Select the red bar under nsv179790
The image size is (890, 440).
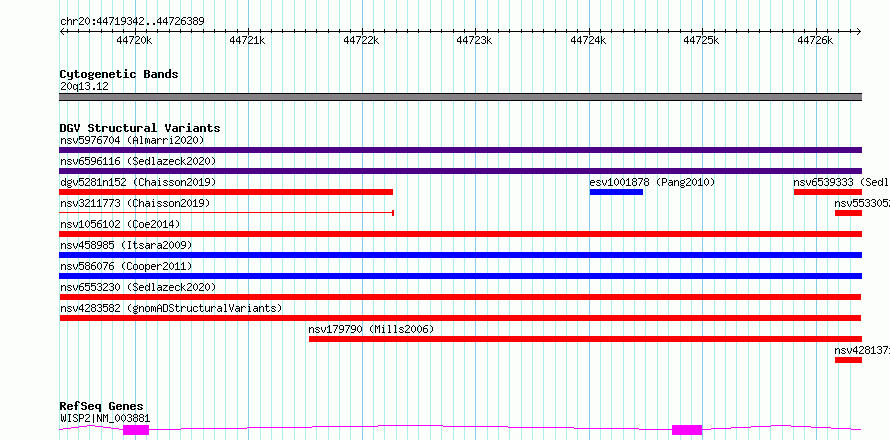coord(585,339)
